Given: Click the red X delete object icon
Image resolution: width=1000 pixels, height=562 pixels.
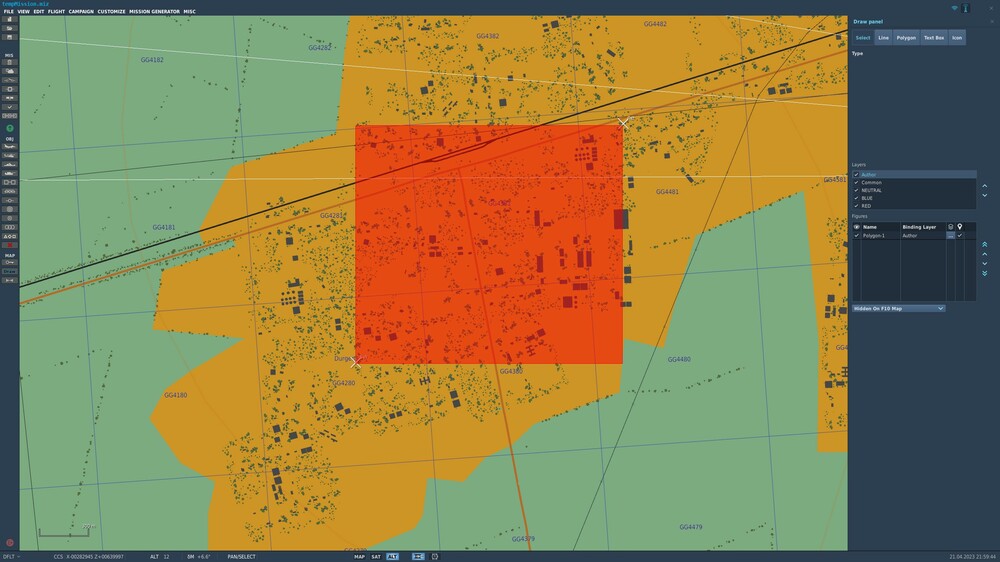Looking at the screenshot, I should point(10,245).
